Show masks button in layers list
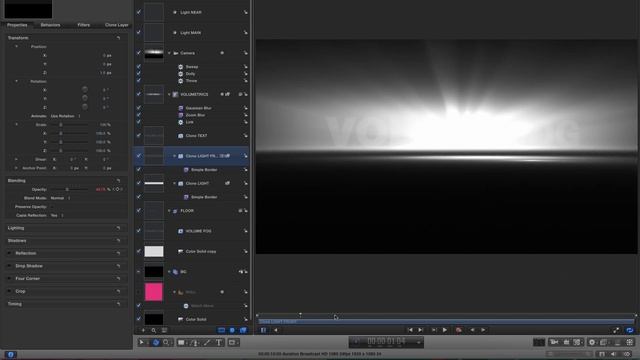The image size is (640, 360). (221, 330)
